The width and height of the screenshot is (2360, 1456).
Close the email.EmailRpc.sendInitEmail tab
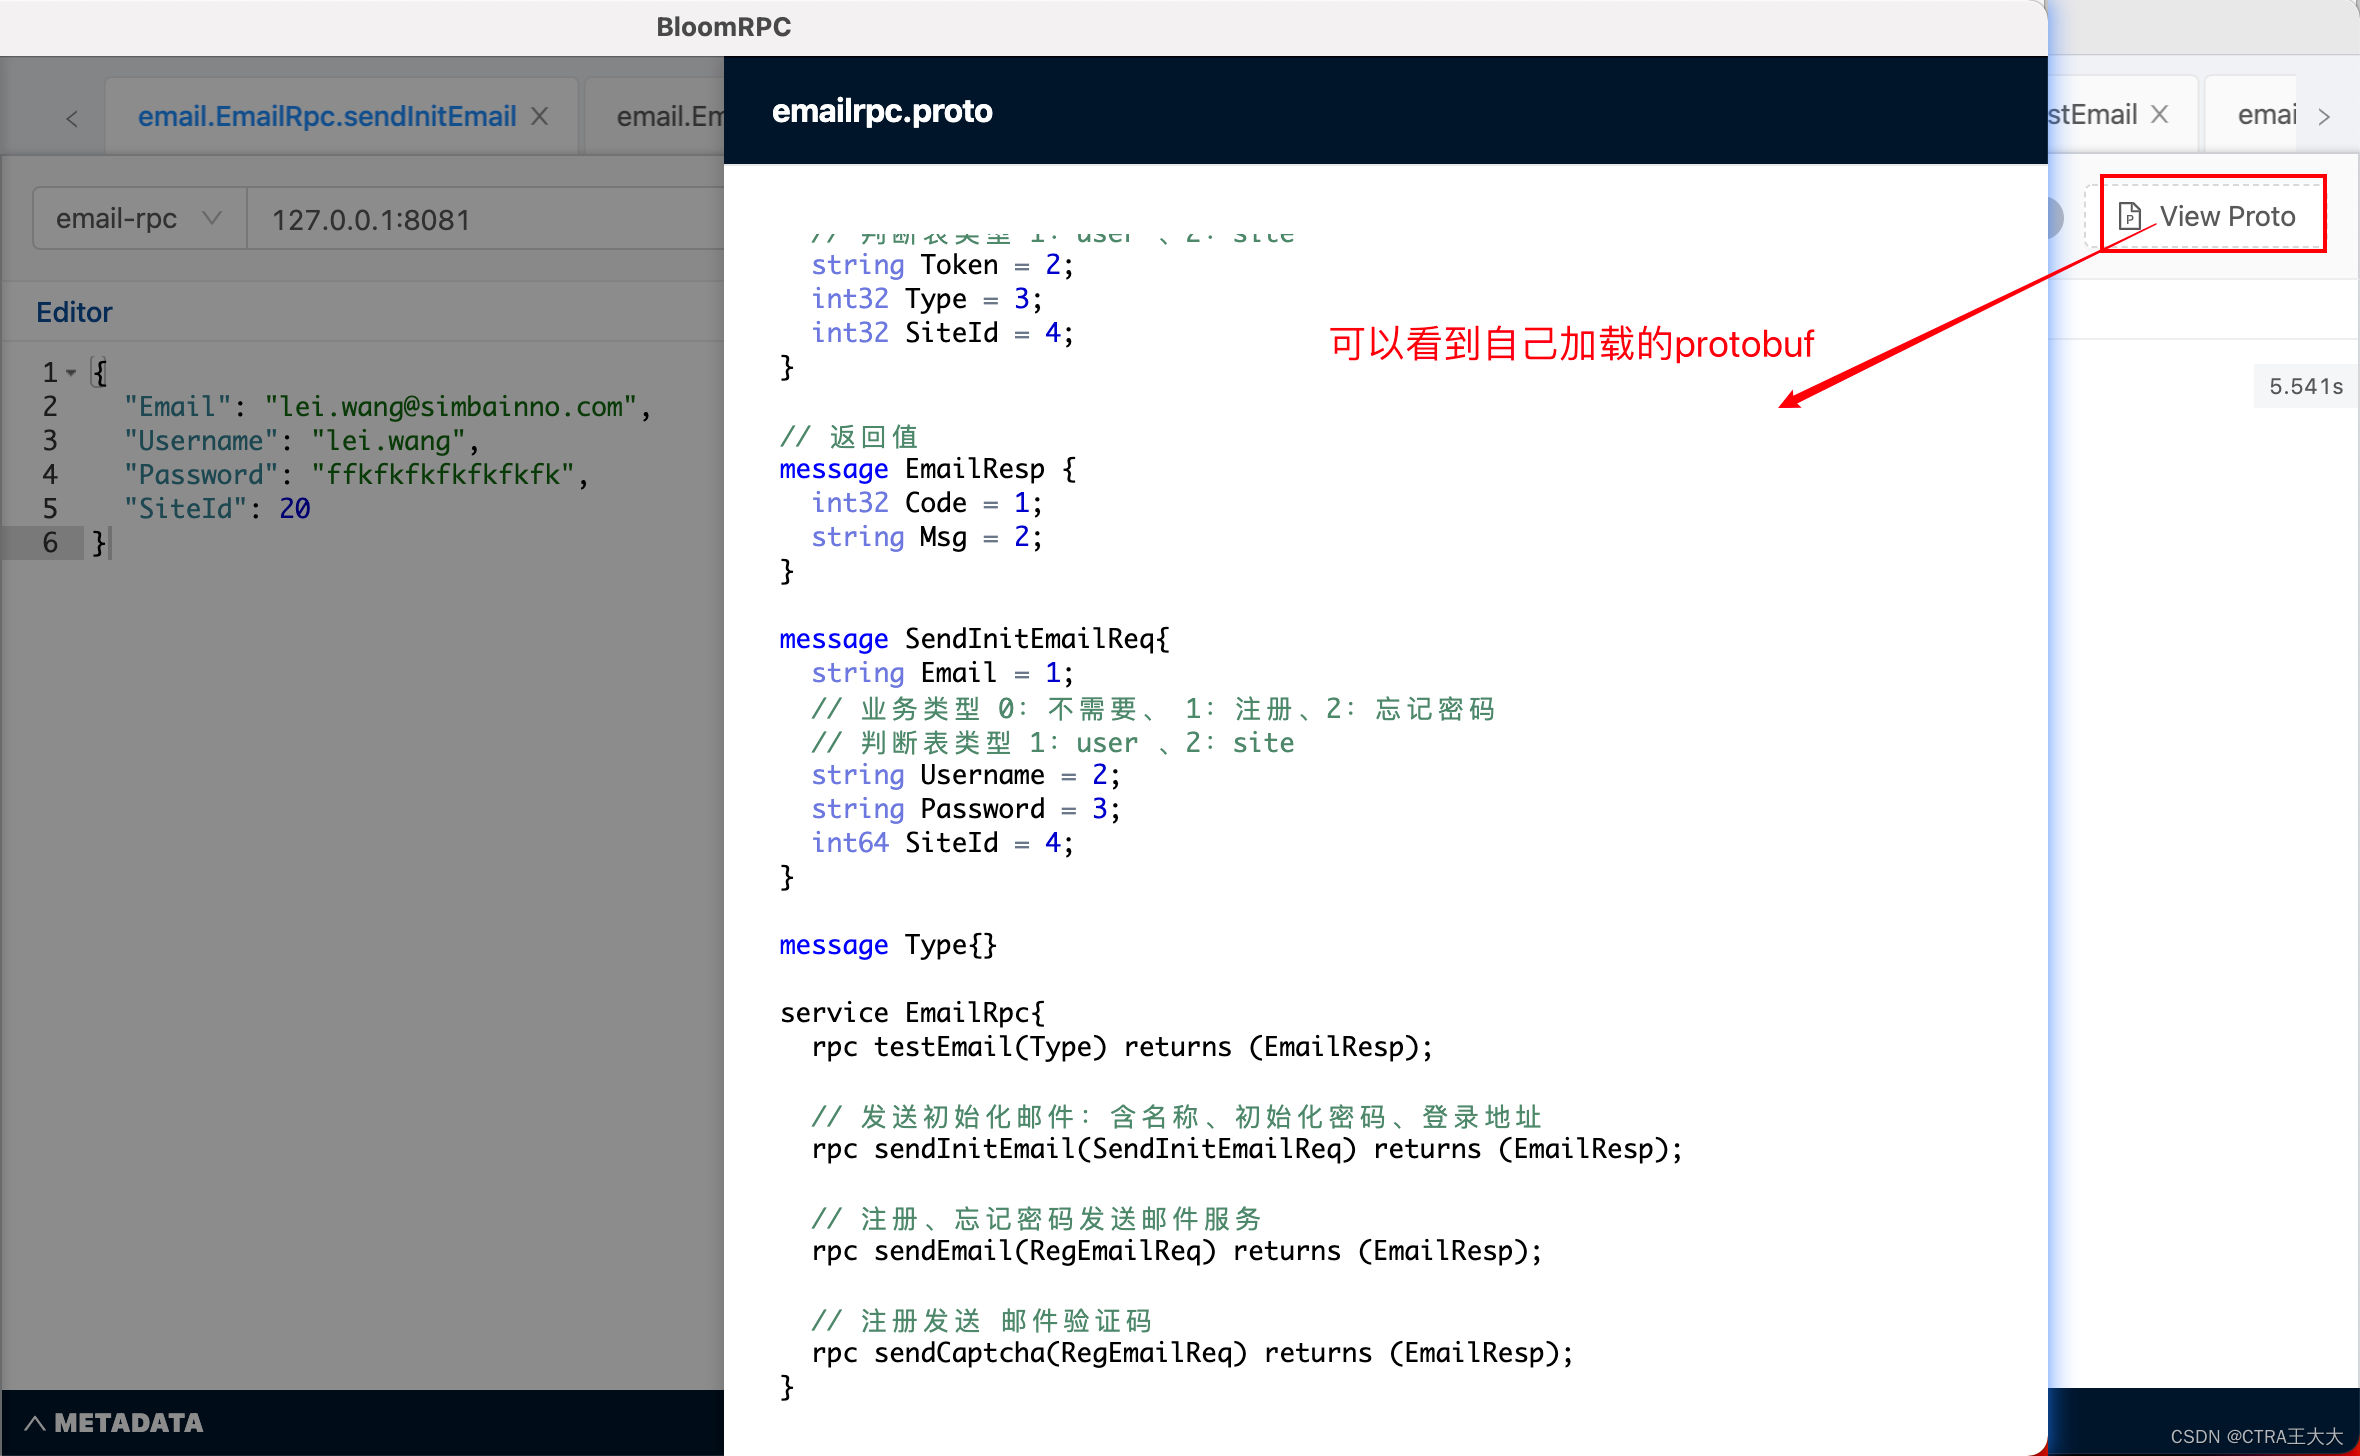coord(540,116)
